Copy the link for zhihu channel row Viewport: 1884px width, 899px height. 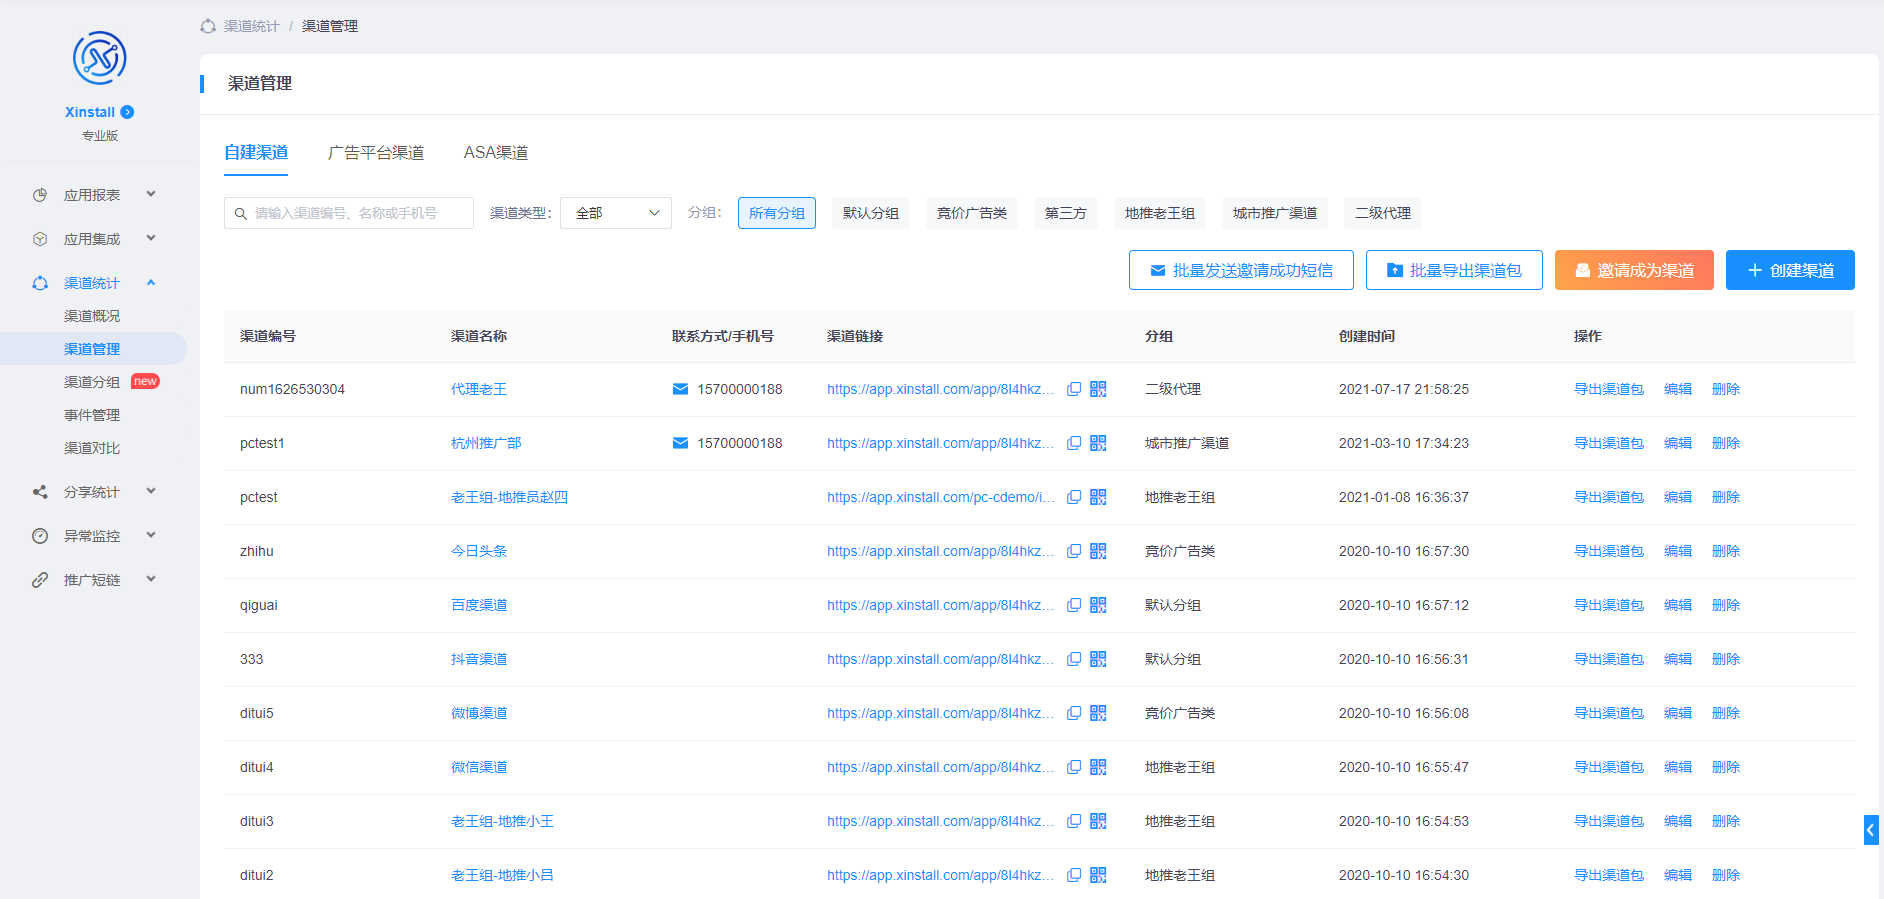[x=1074, y=551]
